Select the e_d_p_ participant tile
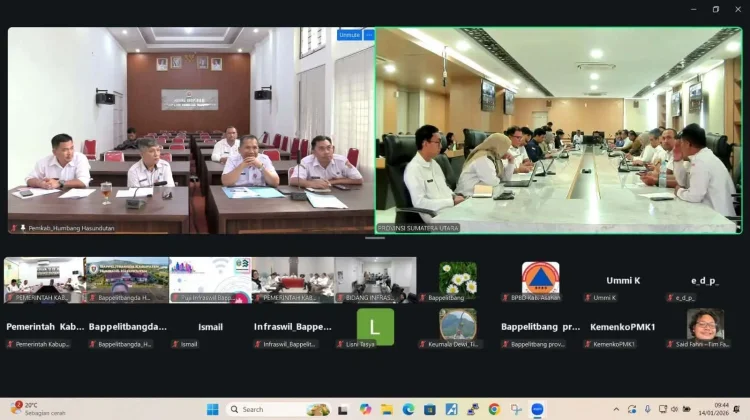This screenshot has width=750, height=420. pyautogui.click(x=705, y=281)
